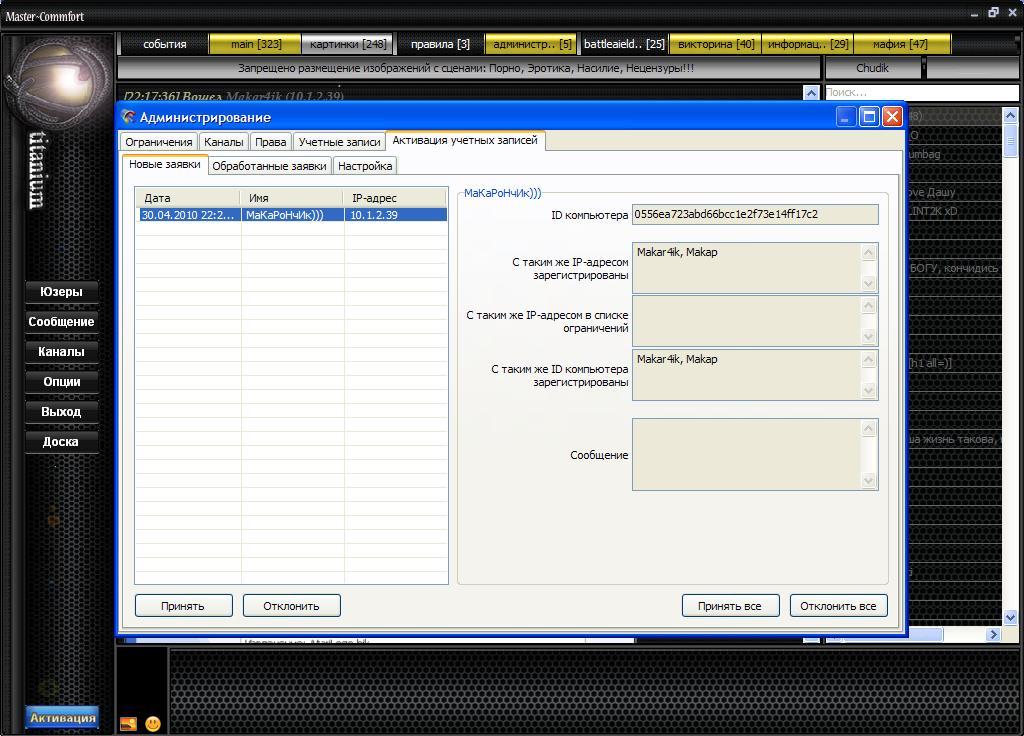Click the insert picture icon
The width and height of the screenshot is (1024, 736).
pyautogui.click(x=128, y=723)
